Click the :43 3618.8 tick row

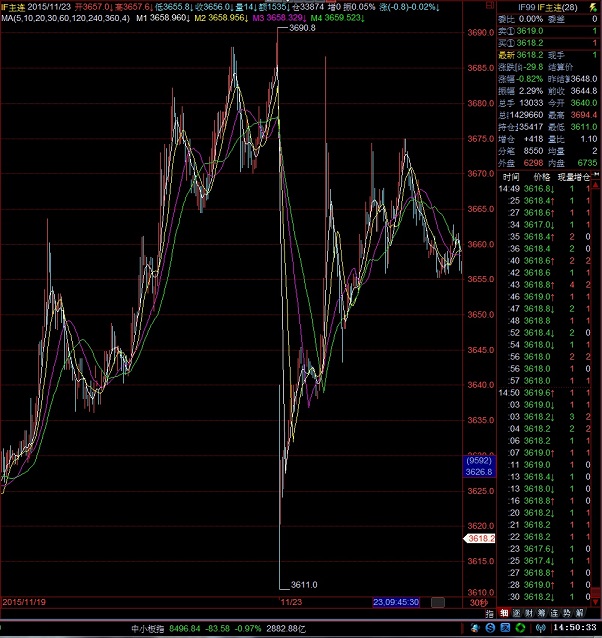(x=544, y=285)
